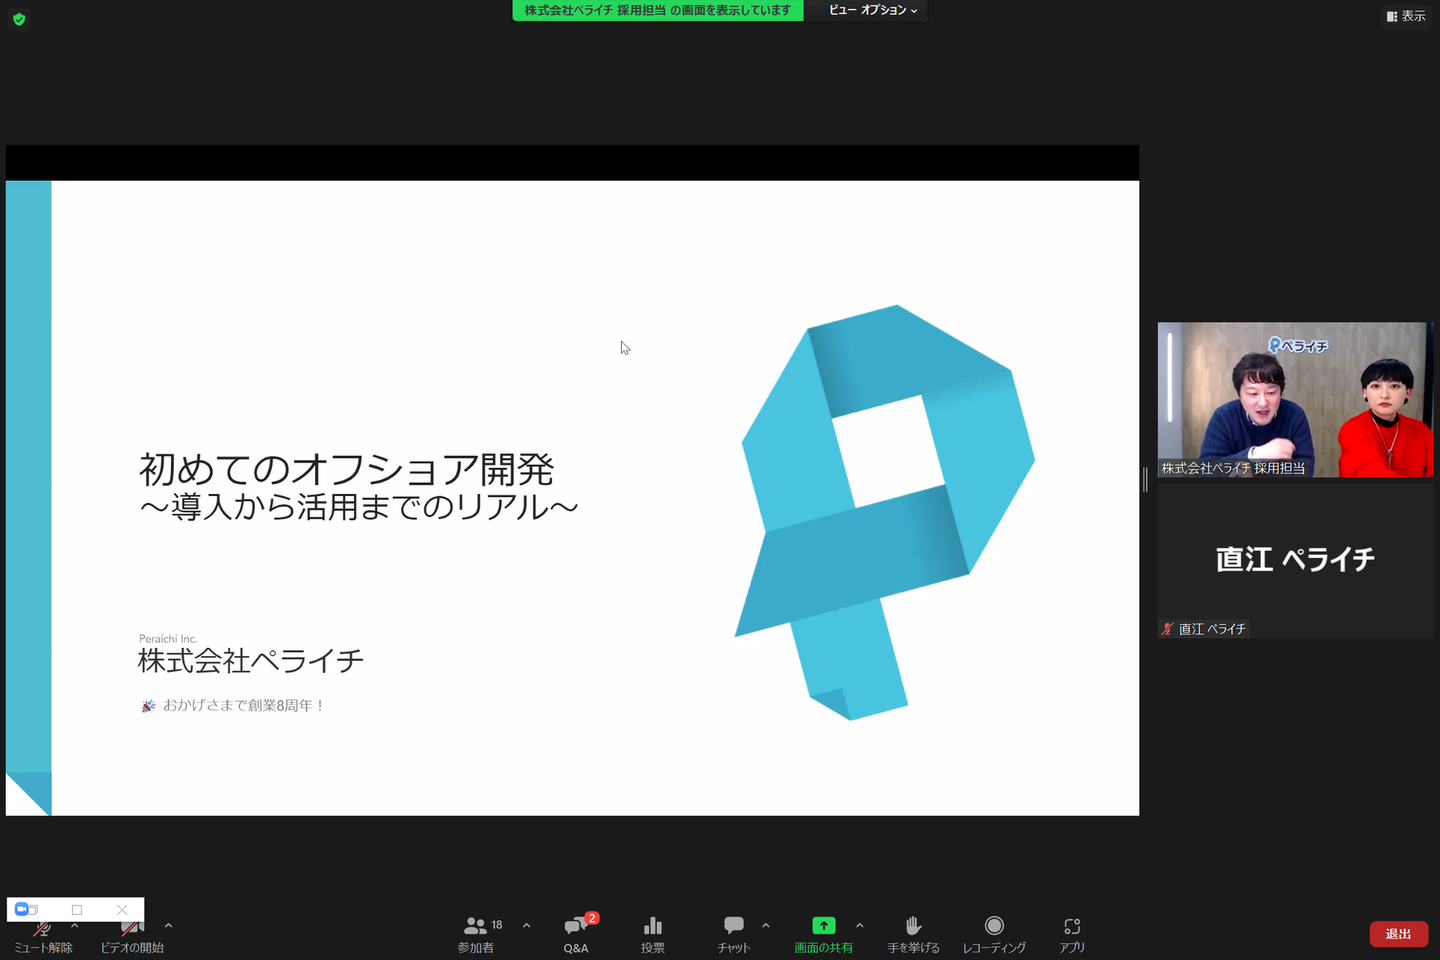Screen dimensions: 1440x960
Task: Click the green encryption shield icon
Action: [x=19, y=19]
